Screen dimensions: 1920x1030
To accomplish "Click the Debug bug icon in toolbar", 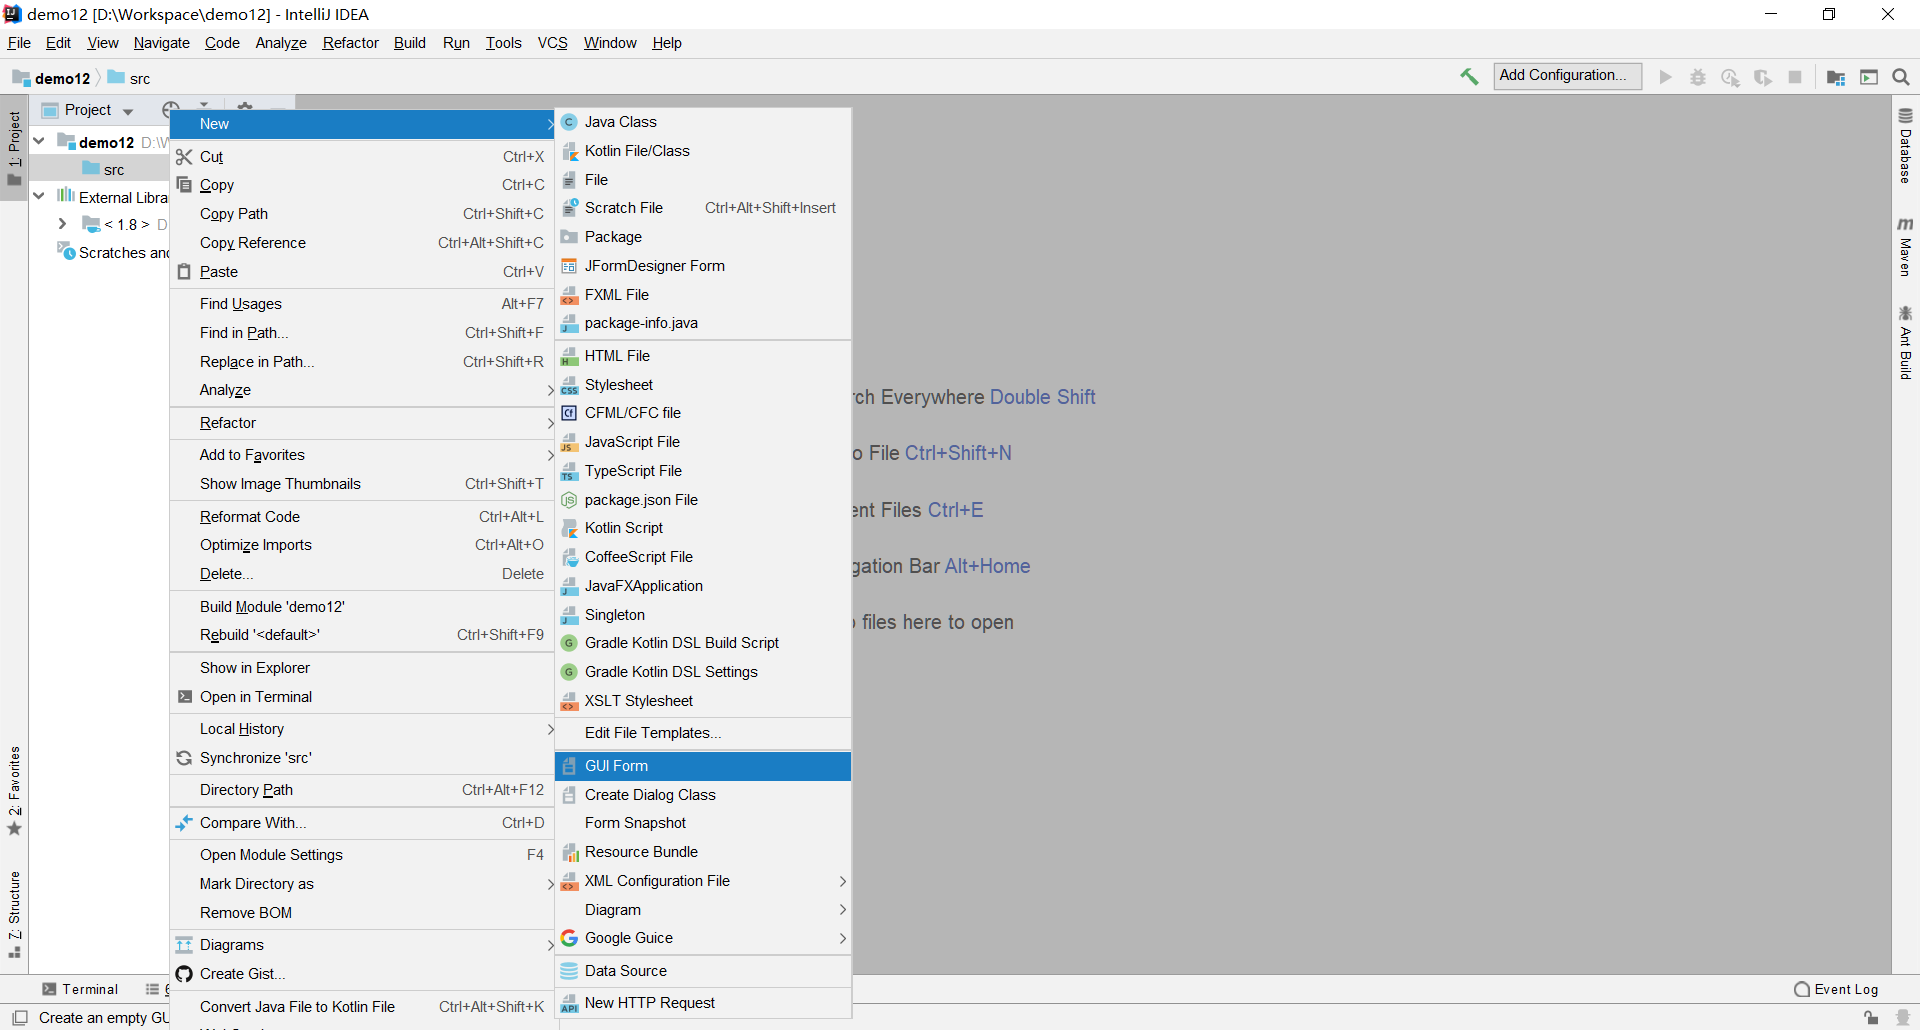I will pyautogui.click(x=1698, y=77).
